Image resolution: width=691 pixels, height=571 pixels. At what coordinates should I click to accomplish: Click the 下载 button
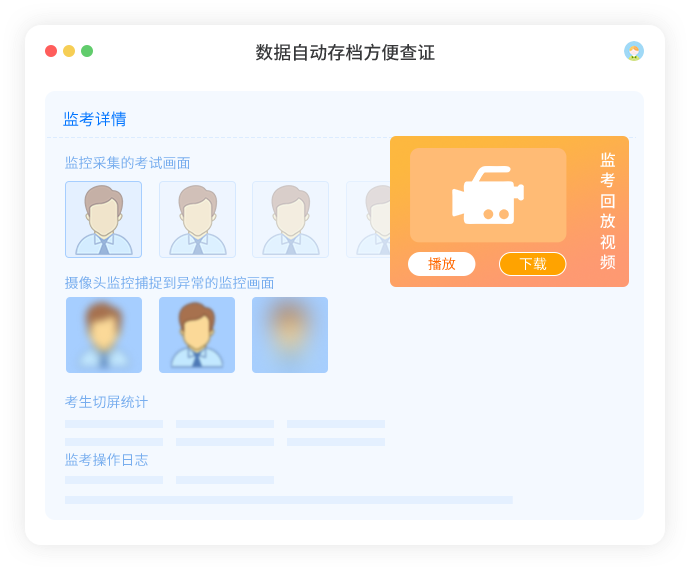point(532,264)
